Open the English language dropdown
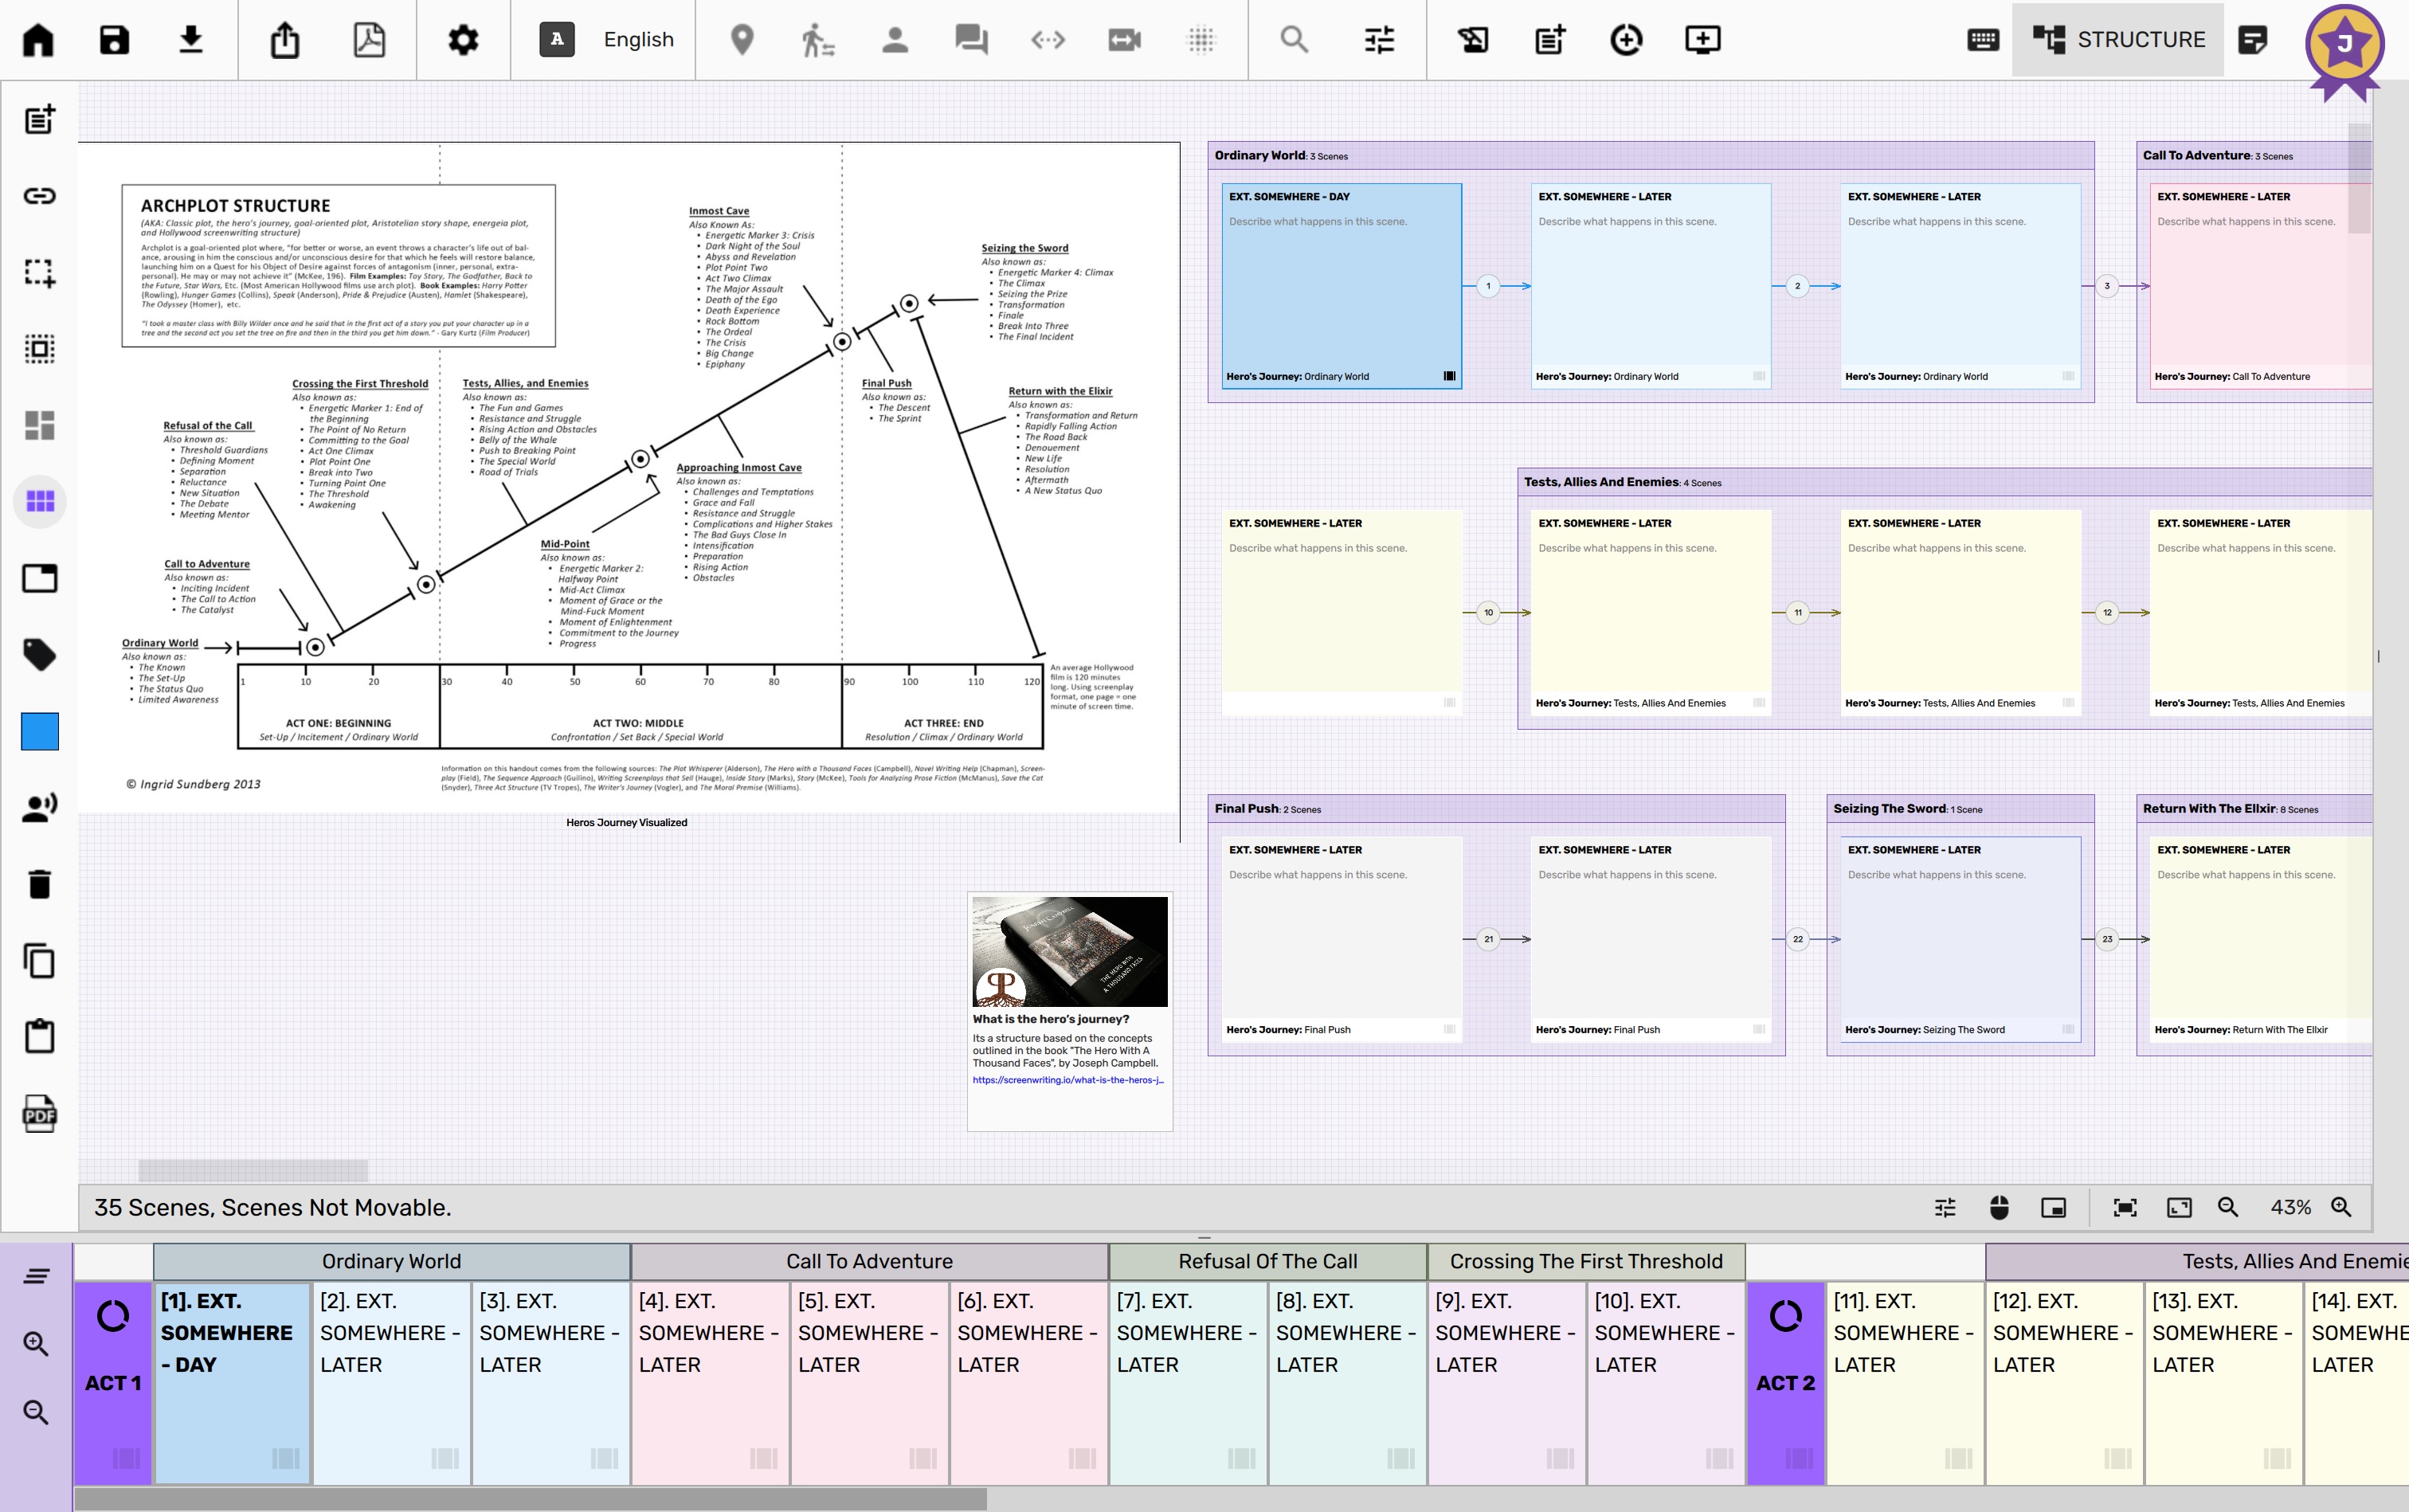 [x=638, y=40]
